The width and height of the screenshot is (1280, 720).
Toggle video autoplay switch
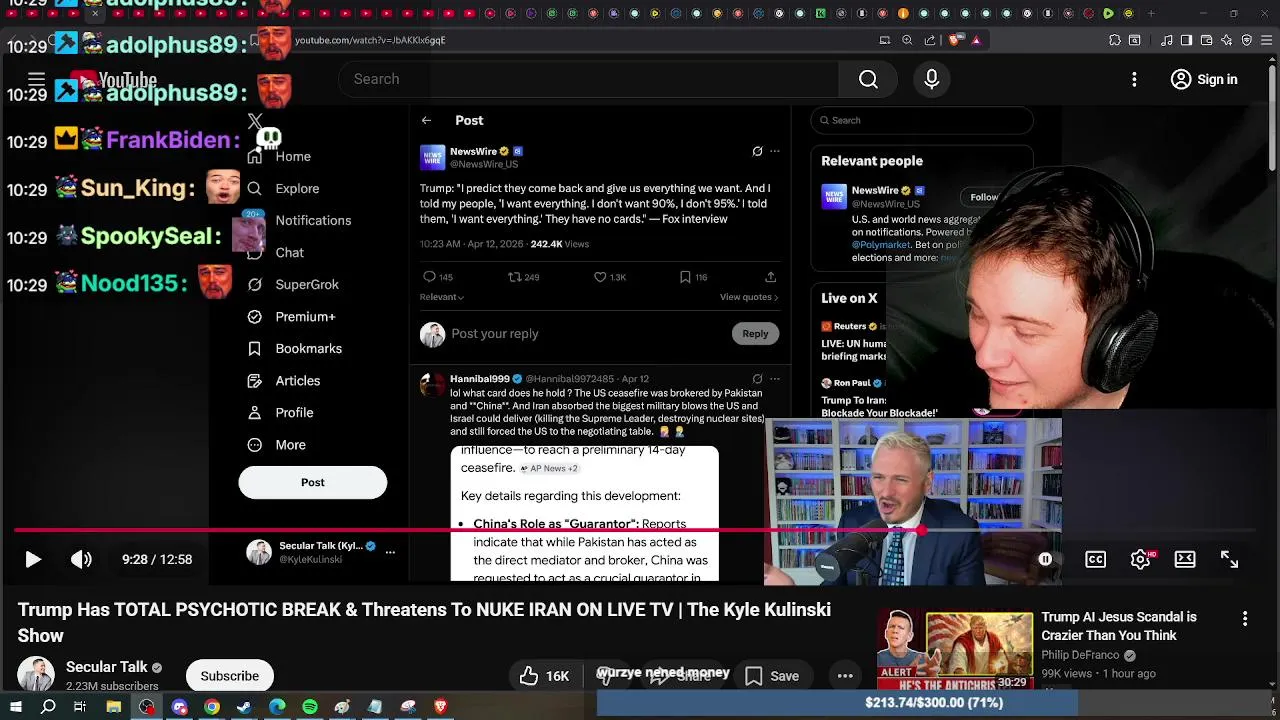tap(1045, 559)
